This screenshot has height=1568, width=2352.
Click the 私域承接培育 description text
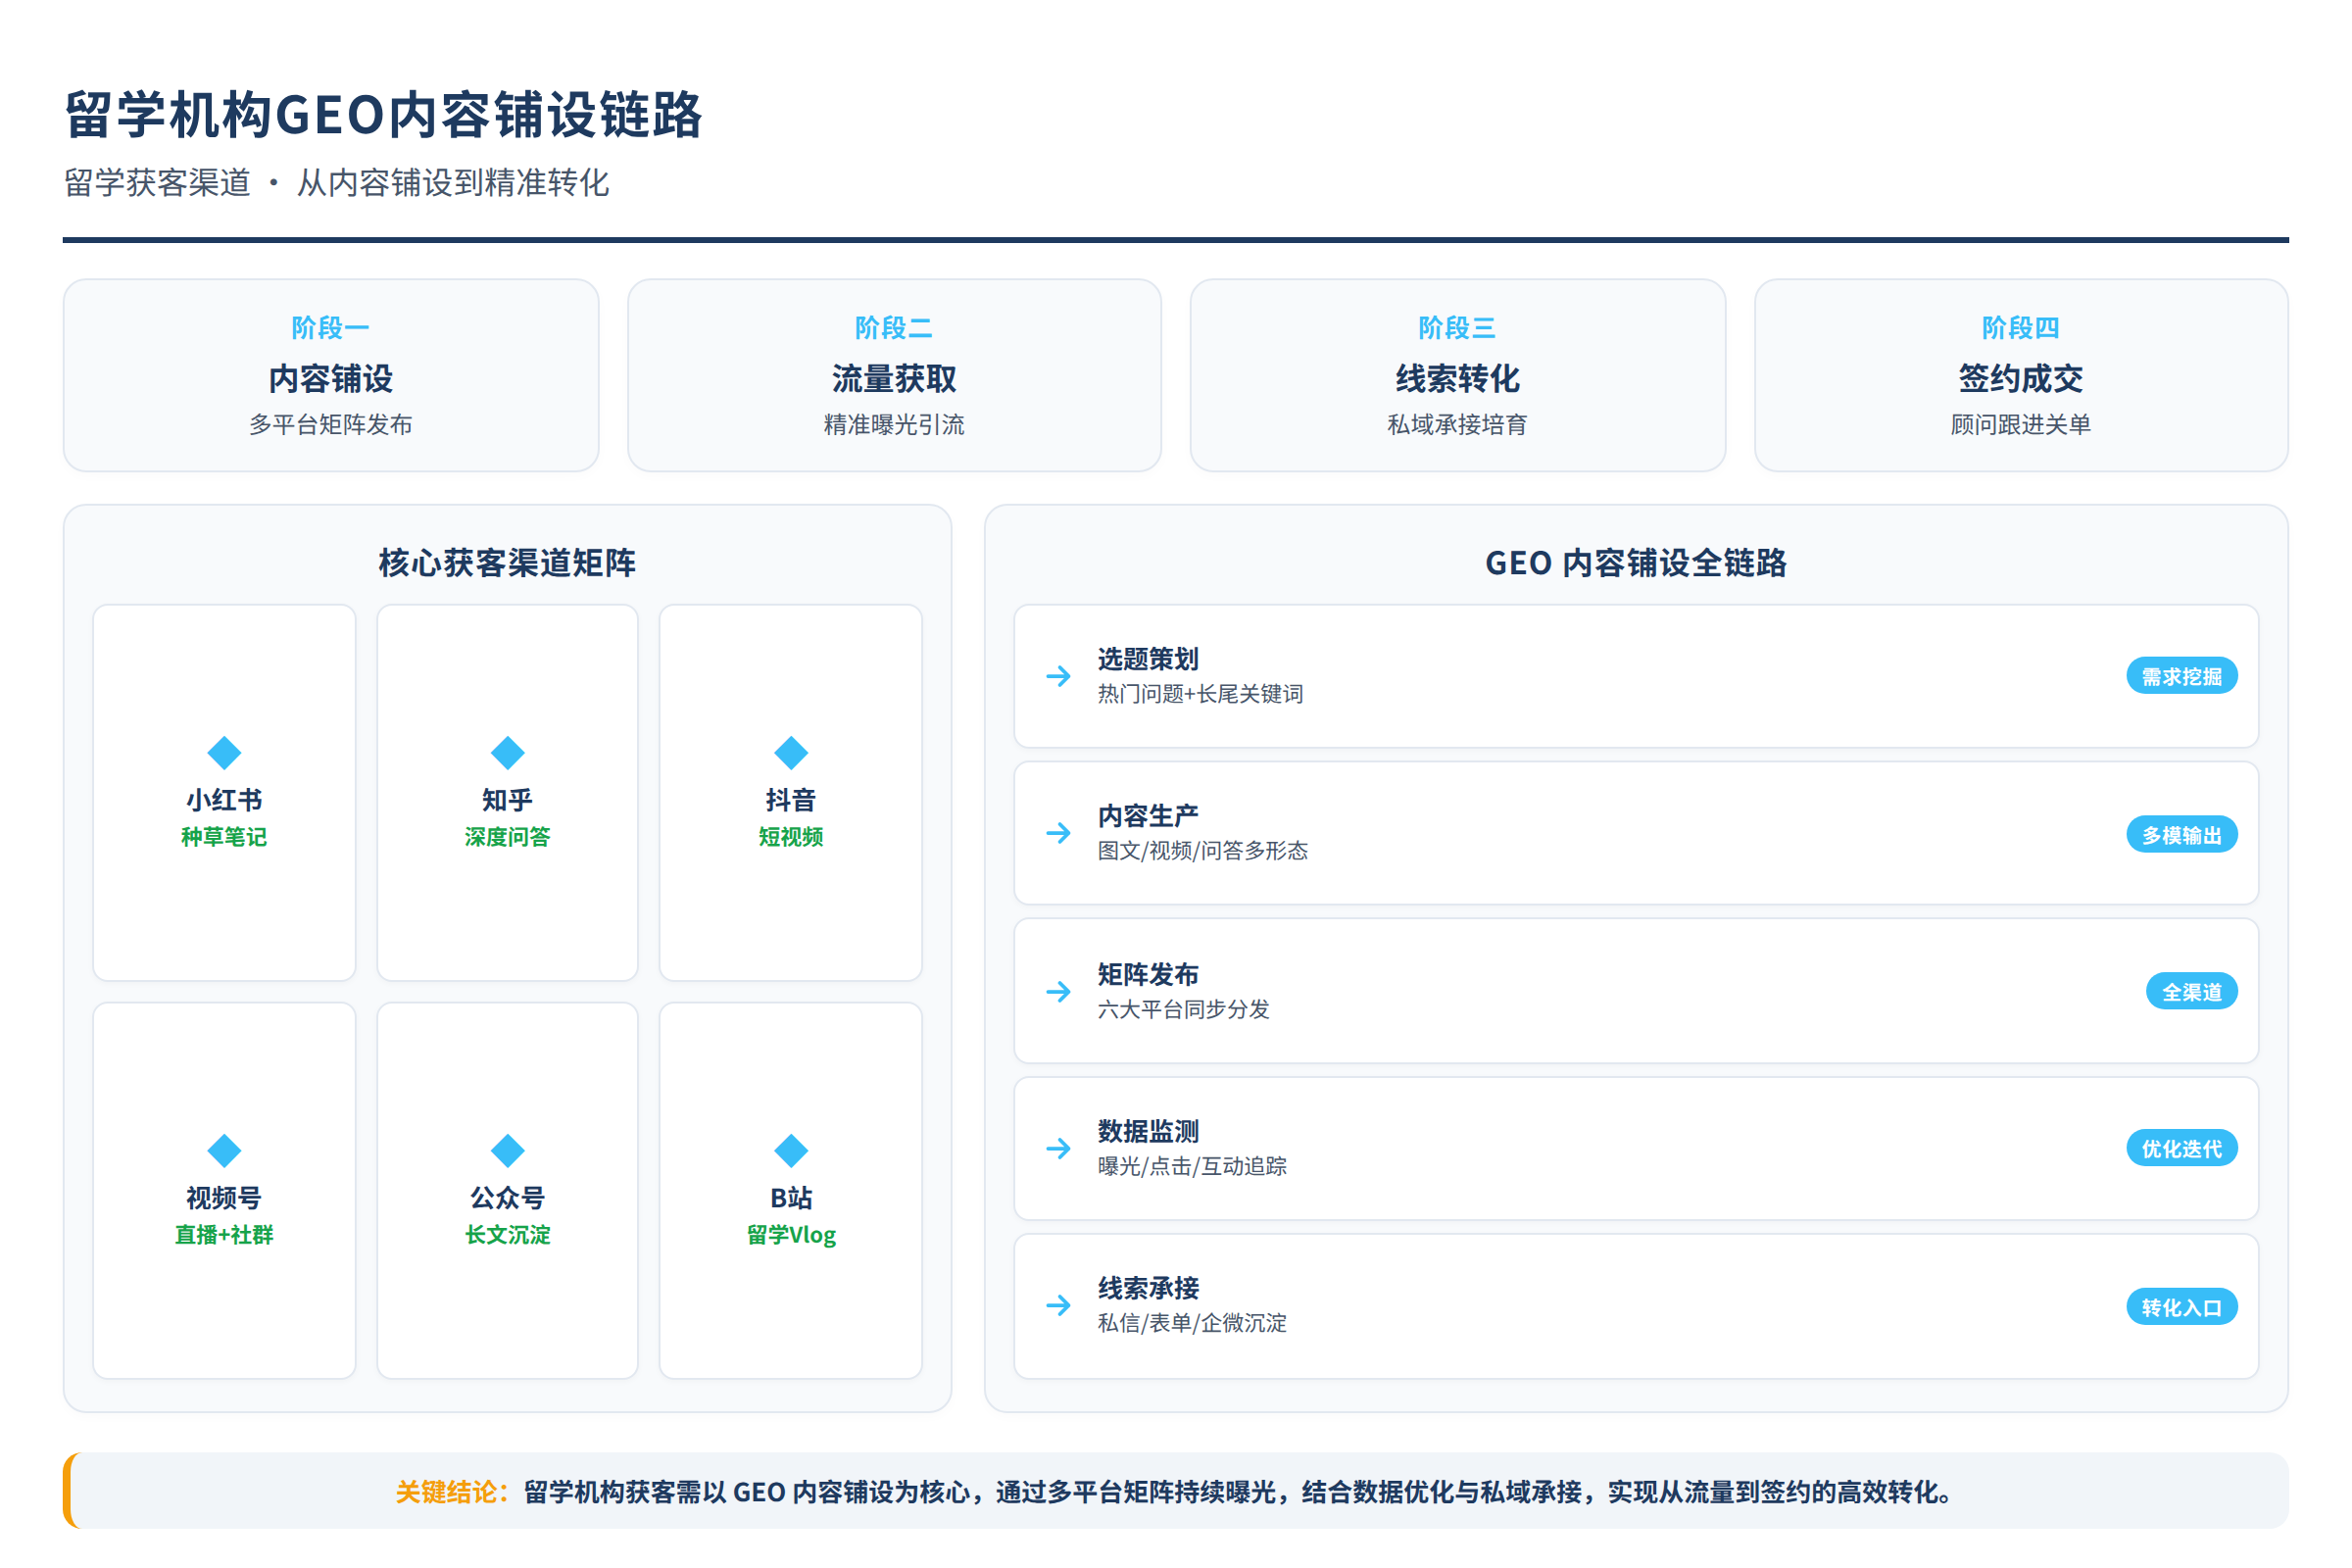[x=1457, y=425]
